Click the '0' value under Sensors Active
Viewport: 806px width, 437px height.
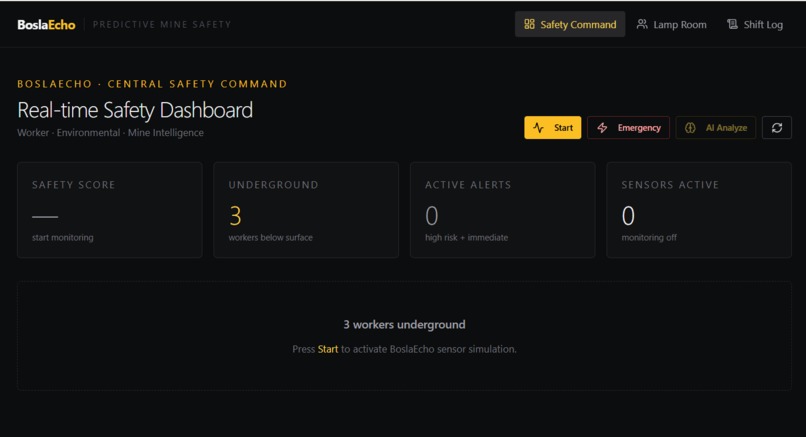pyautogui.click(x=628, y=216)
